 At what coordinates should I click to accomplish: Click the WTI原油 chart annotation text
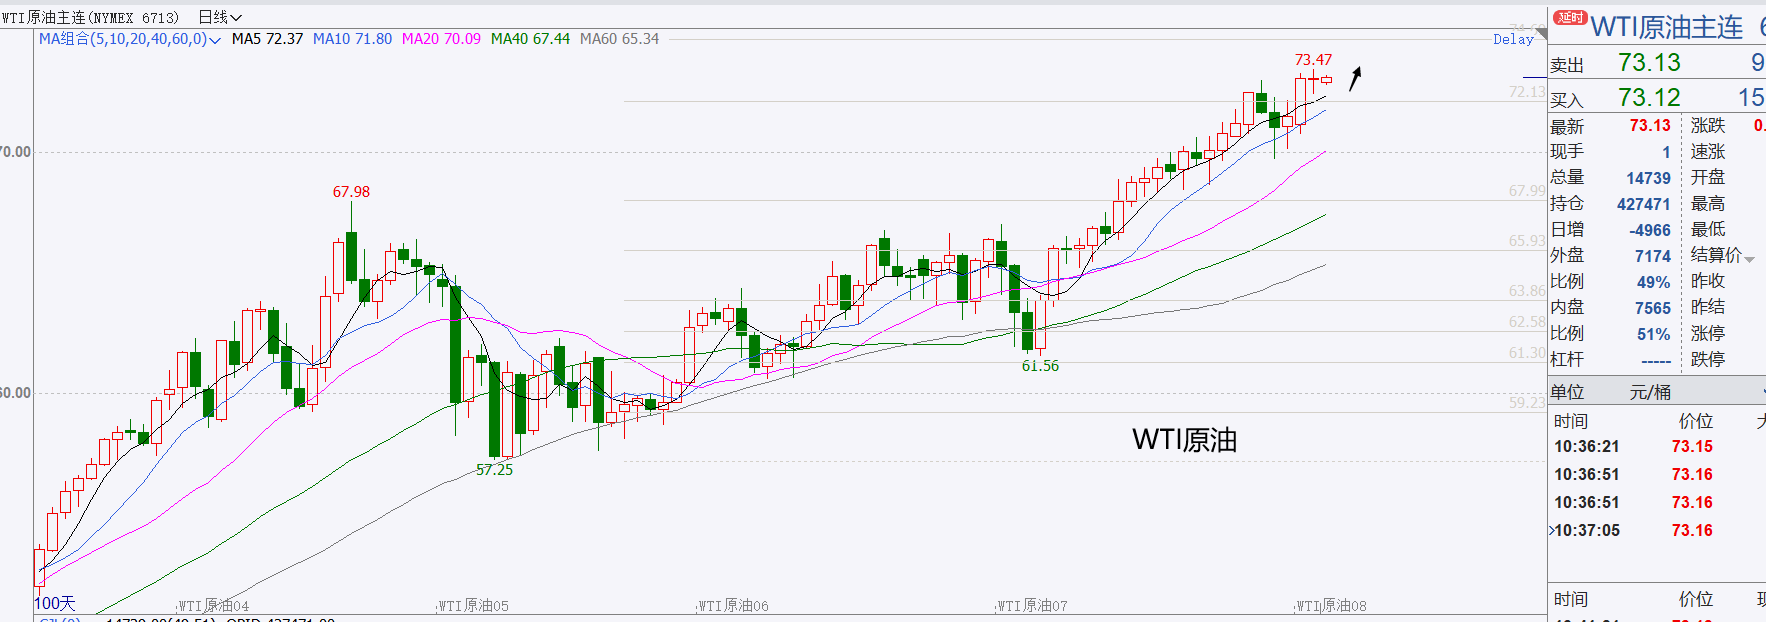[1185, 440]
